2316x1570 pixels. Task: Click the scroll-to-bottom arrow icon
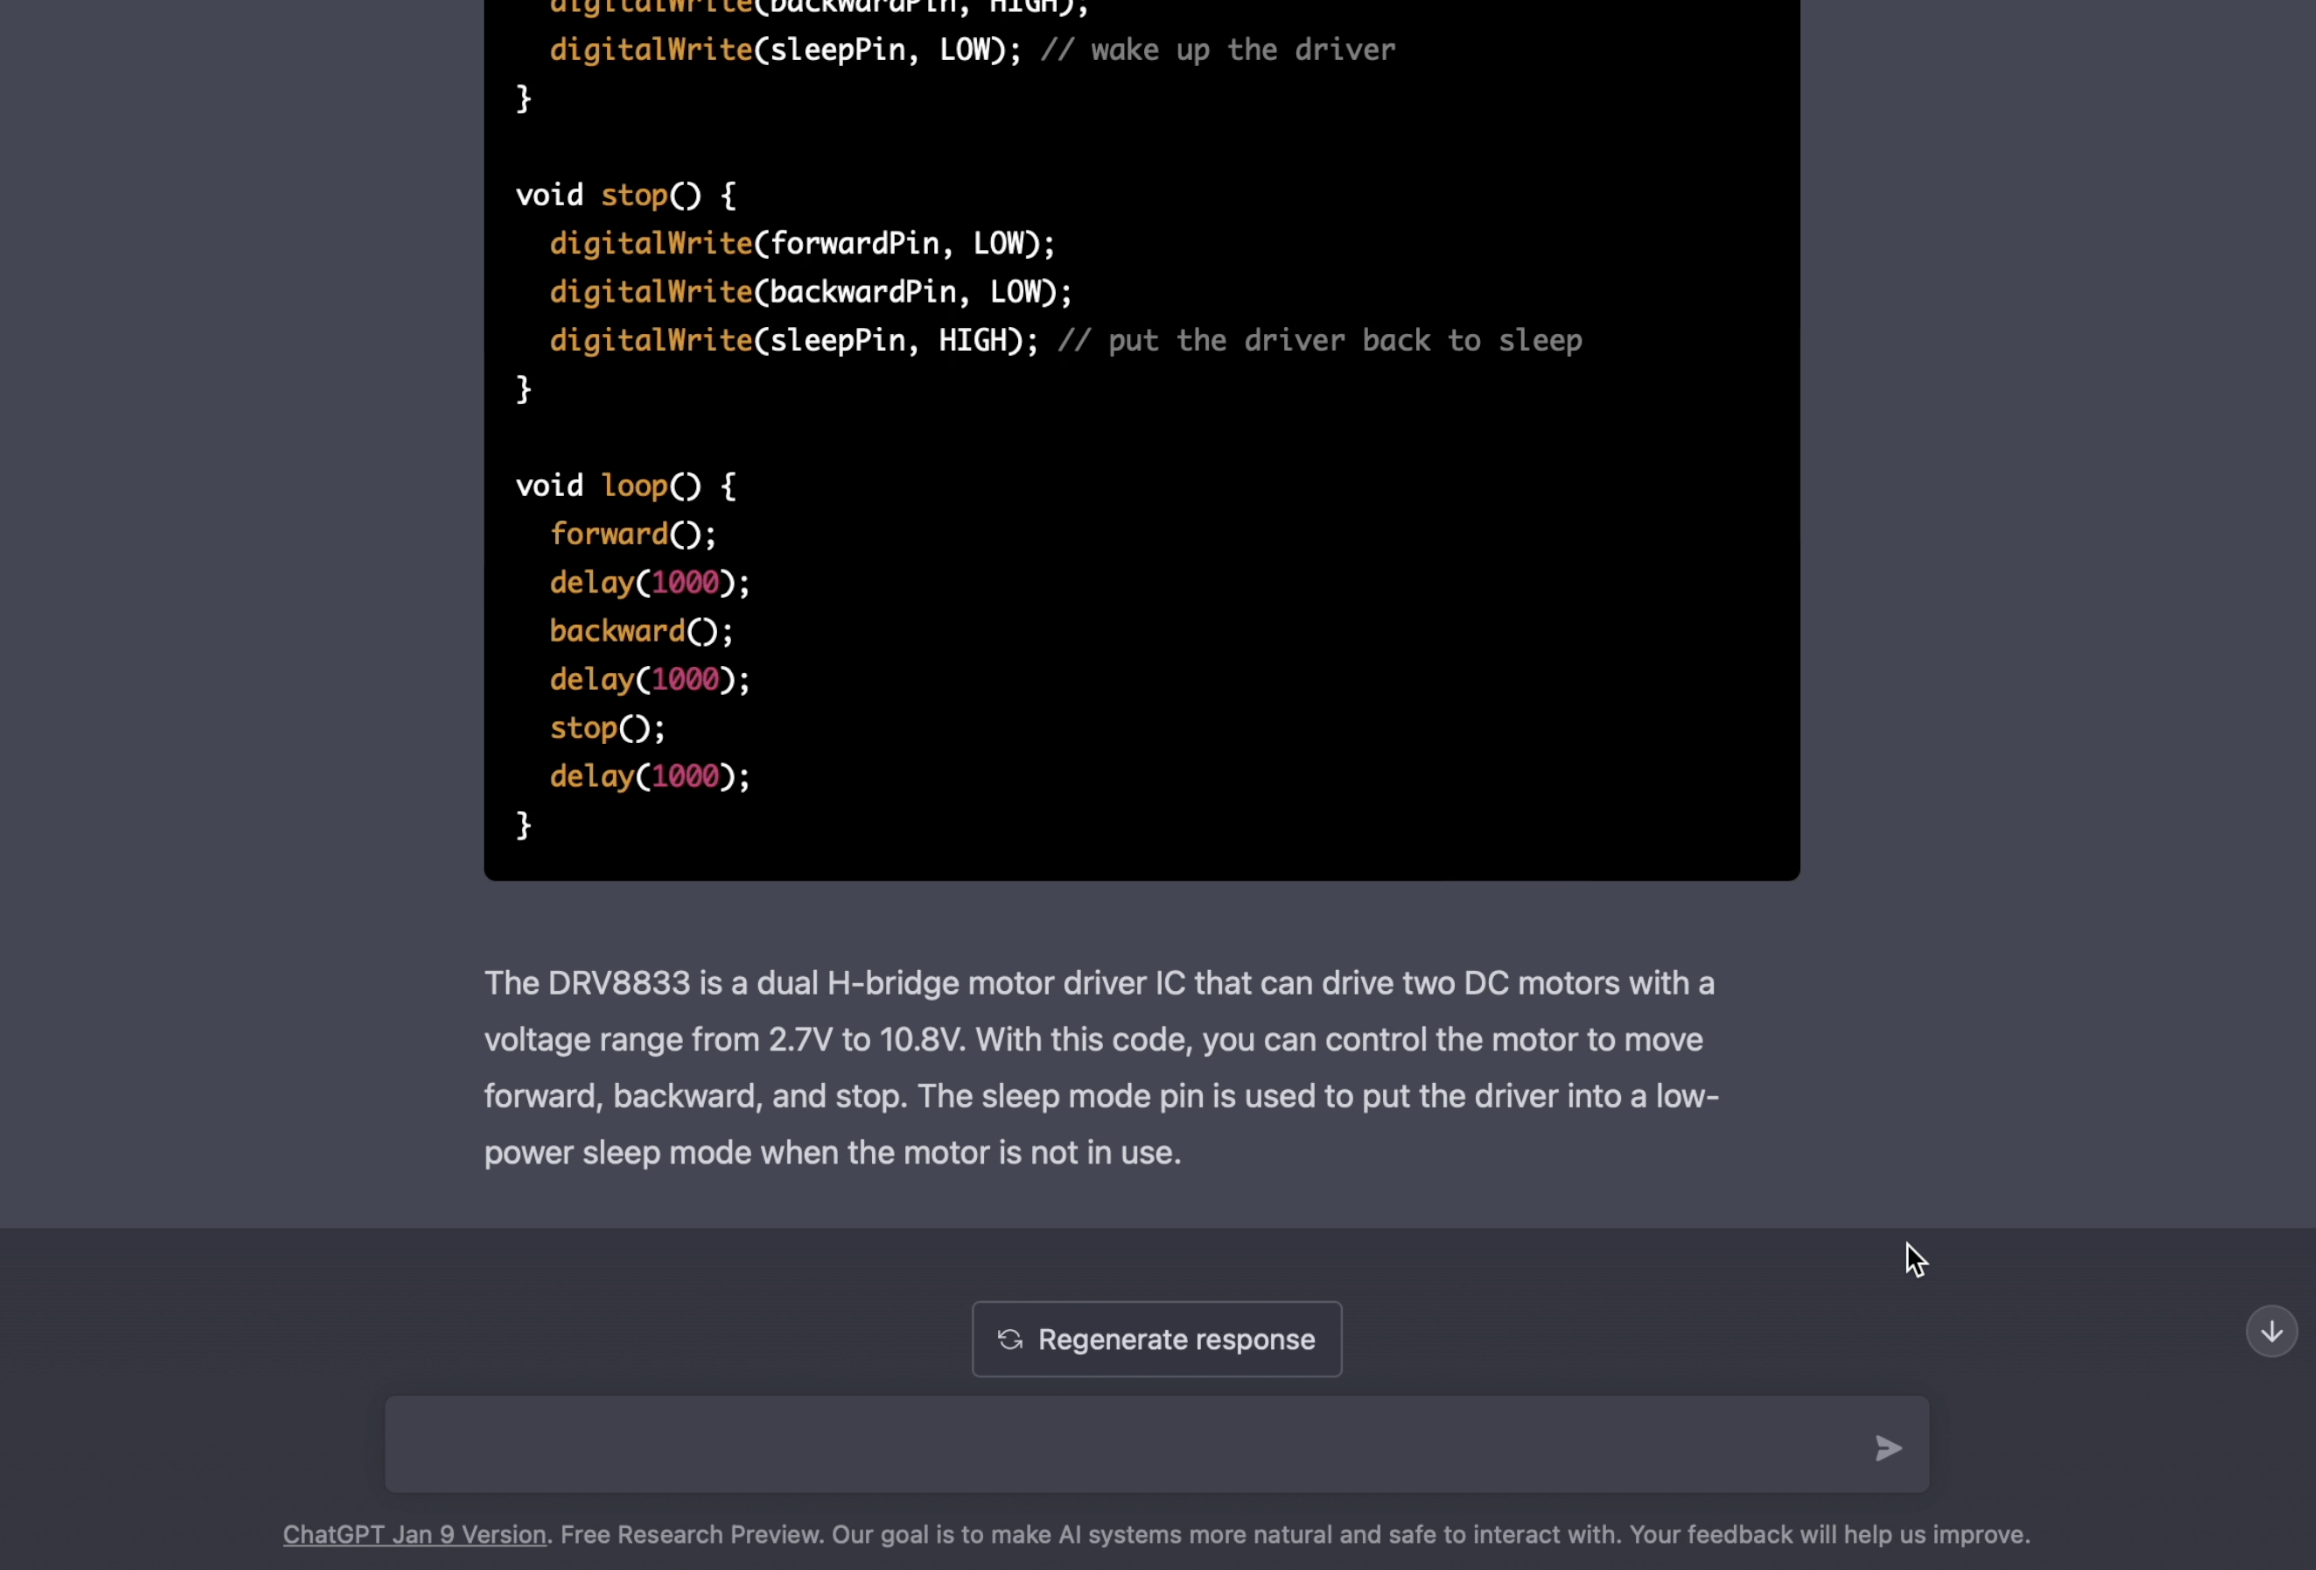pos(2269,1330)
